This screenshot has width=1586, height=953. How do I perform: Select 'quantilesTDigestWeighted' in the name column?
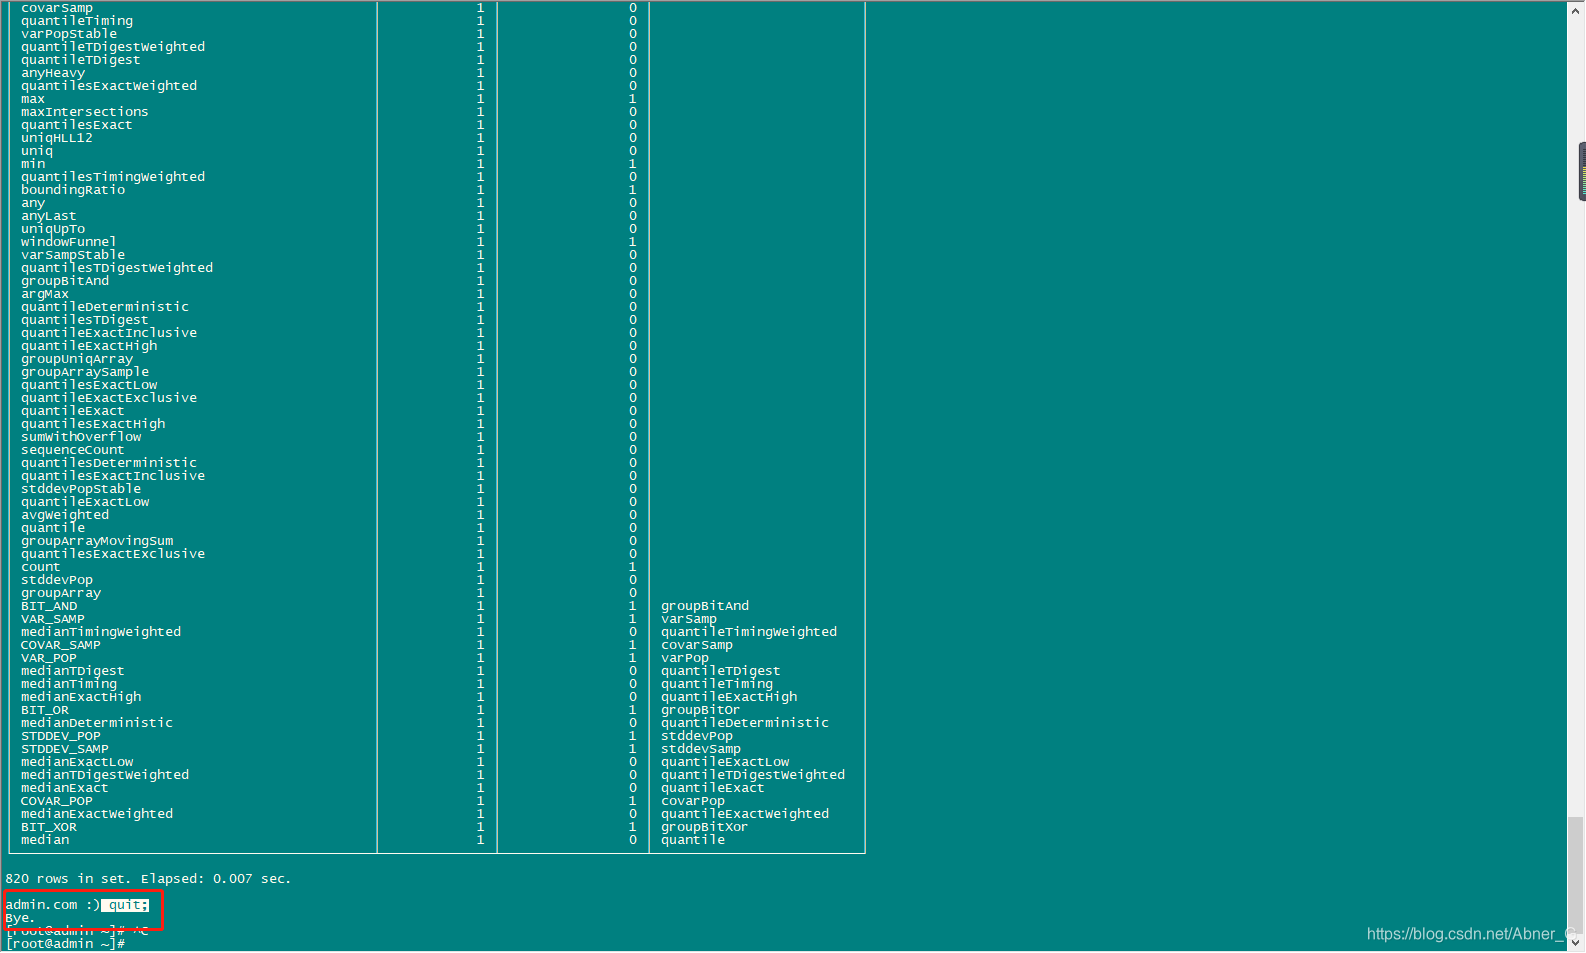[117, 268]
